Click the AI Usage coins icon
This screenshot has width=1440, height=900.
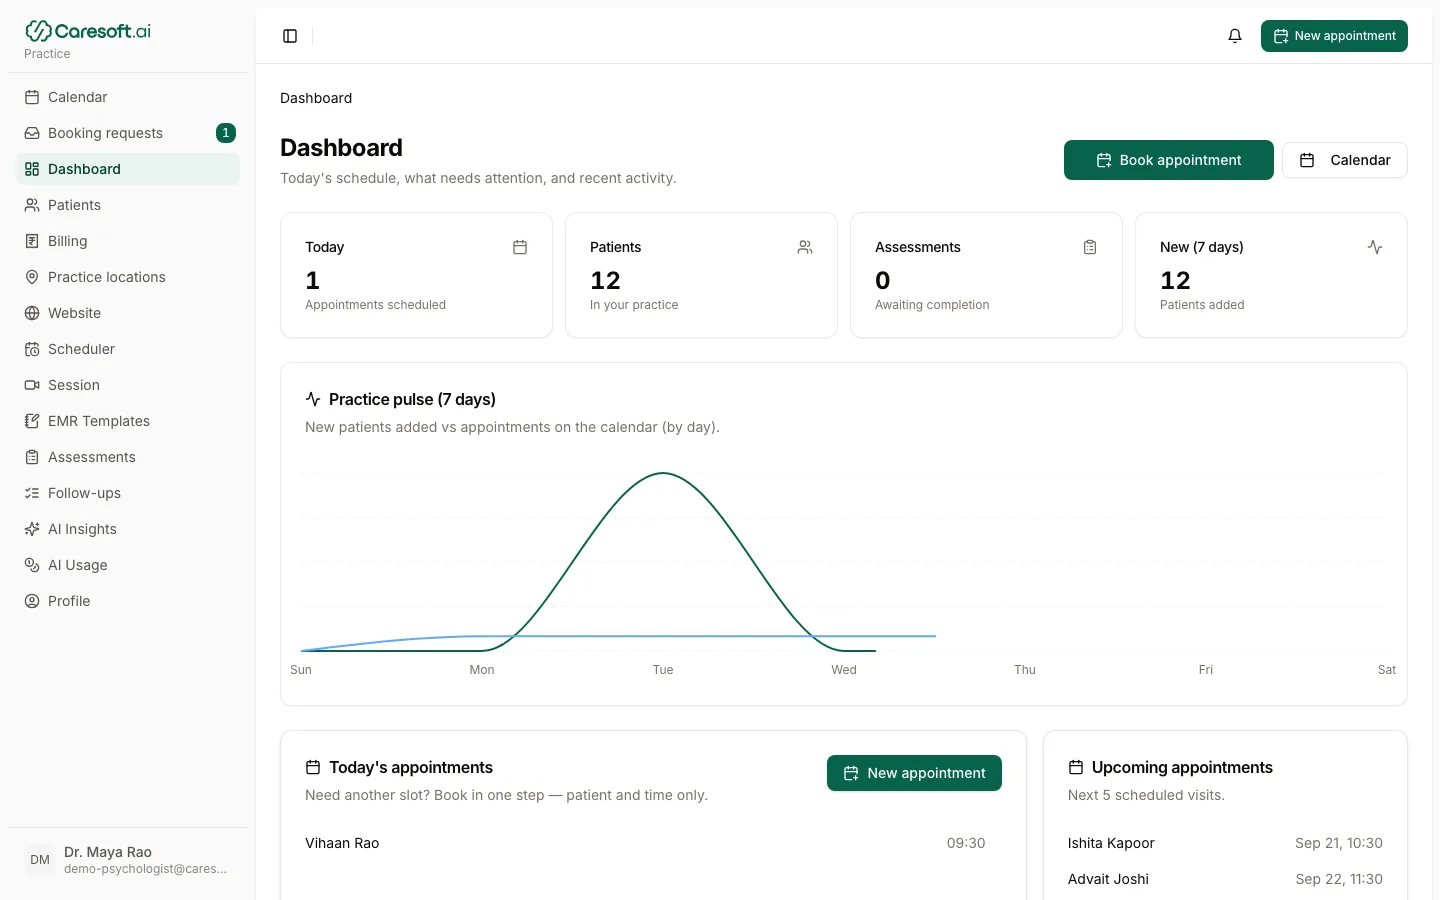(32, 565)
